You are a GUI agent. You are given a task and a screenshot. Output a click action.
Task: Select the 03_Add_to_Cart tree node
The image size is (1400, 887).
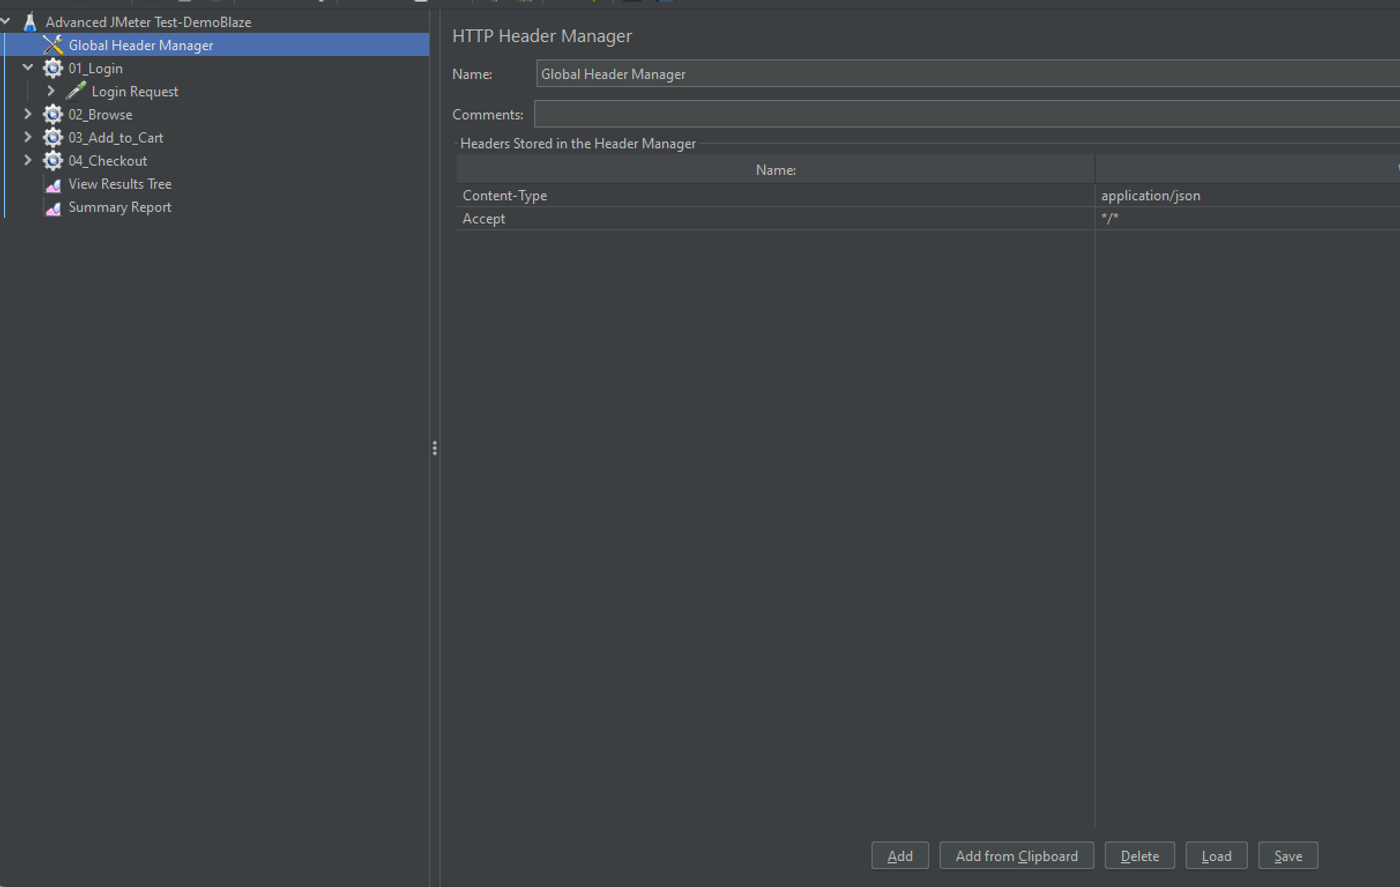tap(116, 137)
